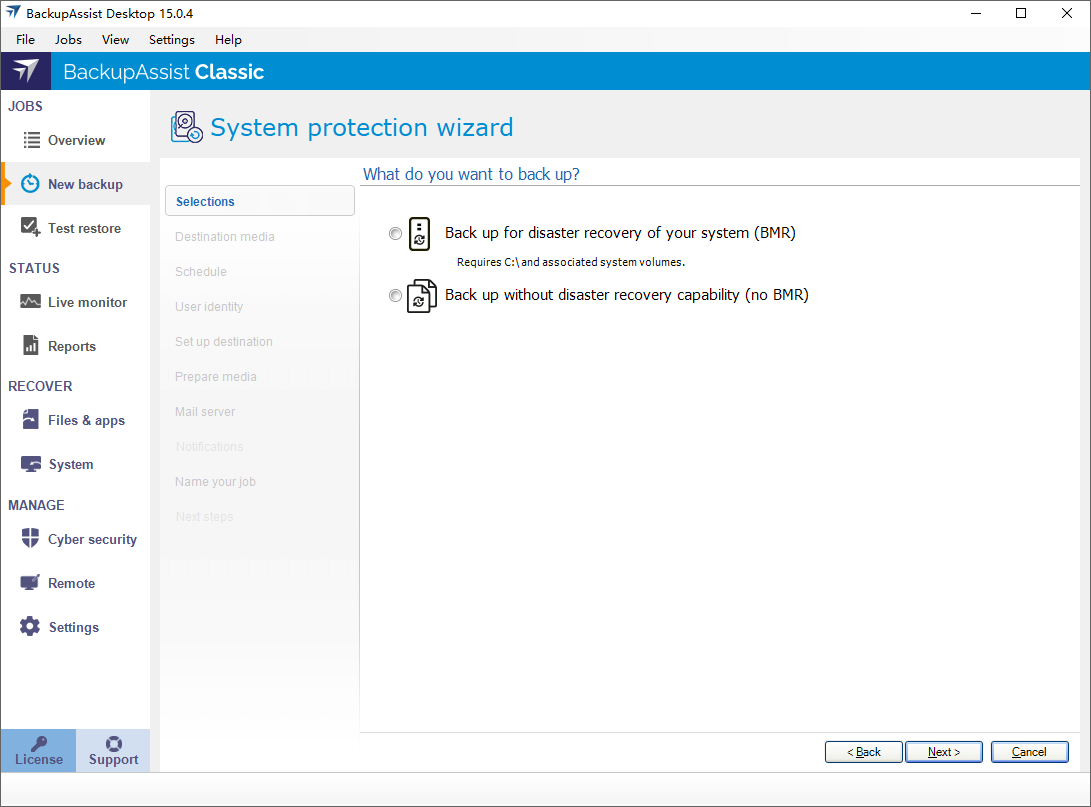Open the Jobs menu
1091x807 pixels.
[68, 40]
